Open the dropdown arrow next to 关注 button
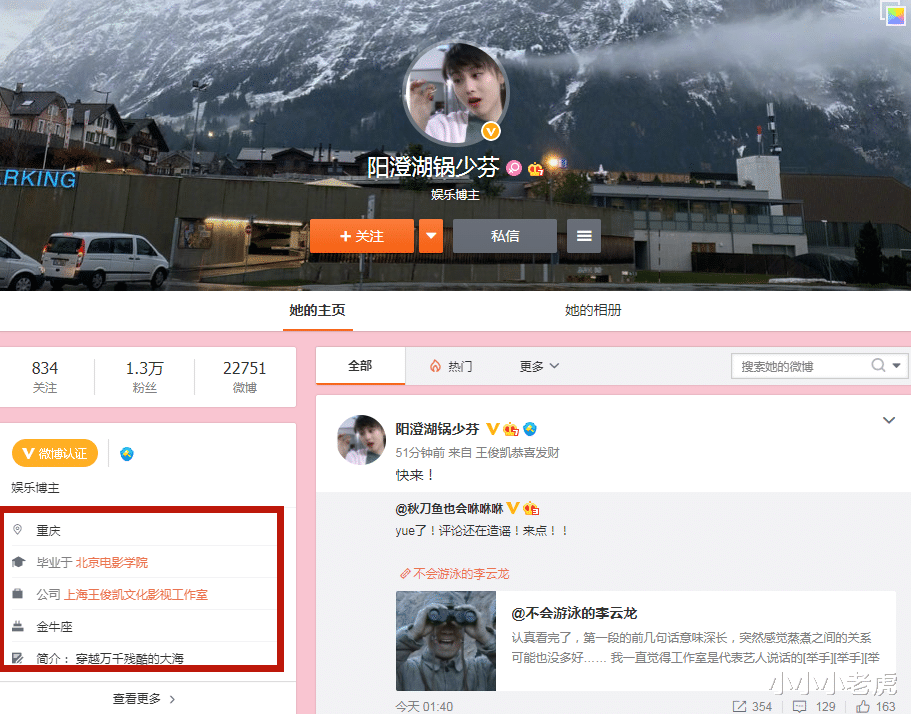Screen dimensions: 911x714 [431, 236]
